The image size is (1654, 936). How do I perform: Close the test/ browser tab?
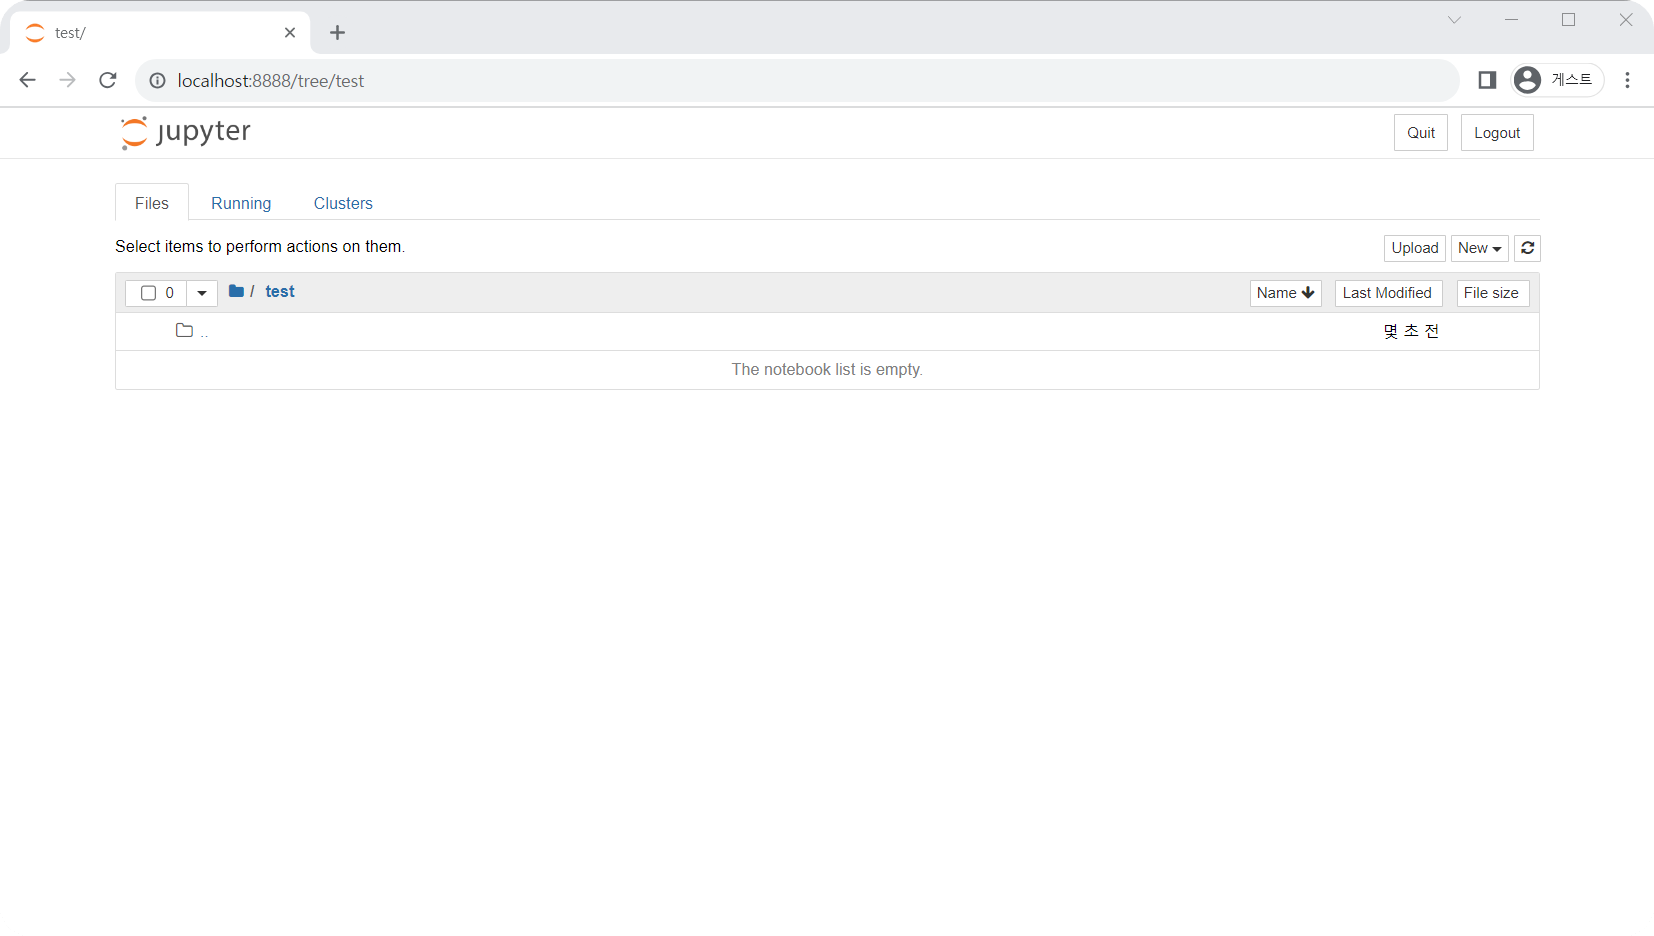coord(290,33)
